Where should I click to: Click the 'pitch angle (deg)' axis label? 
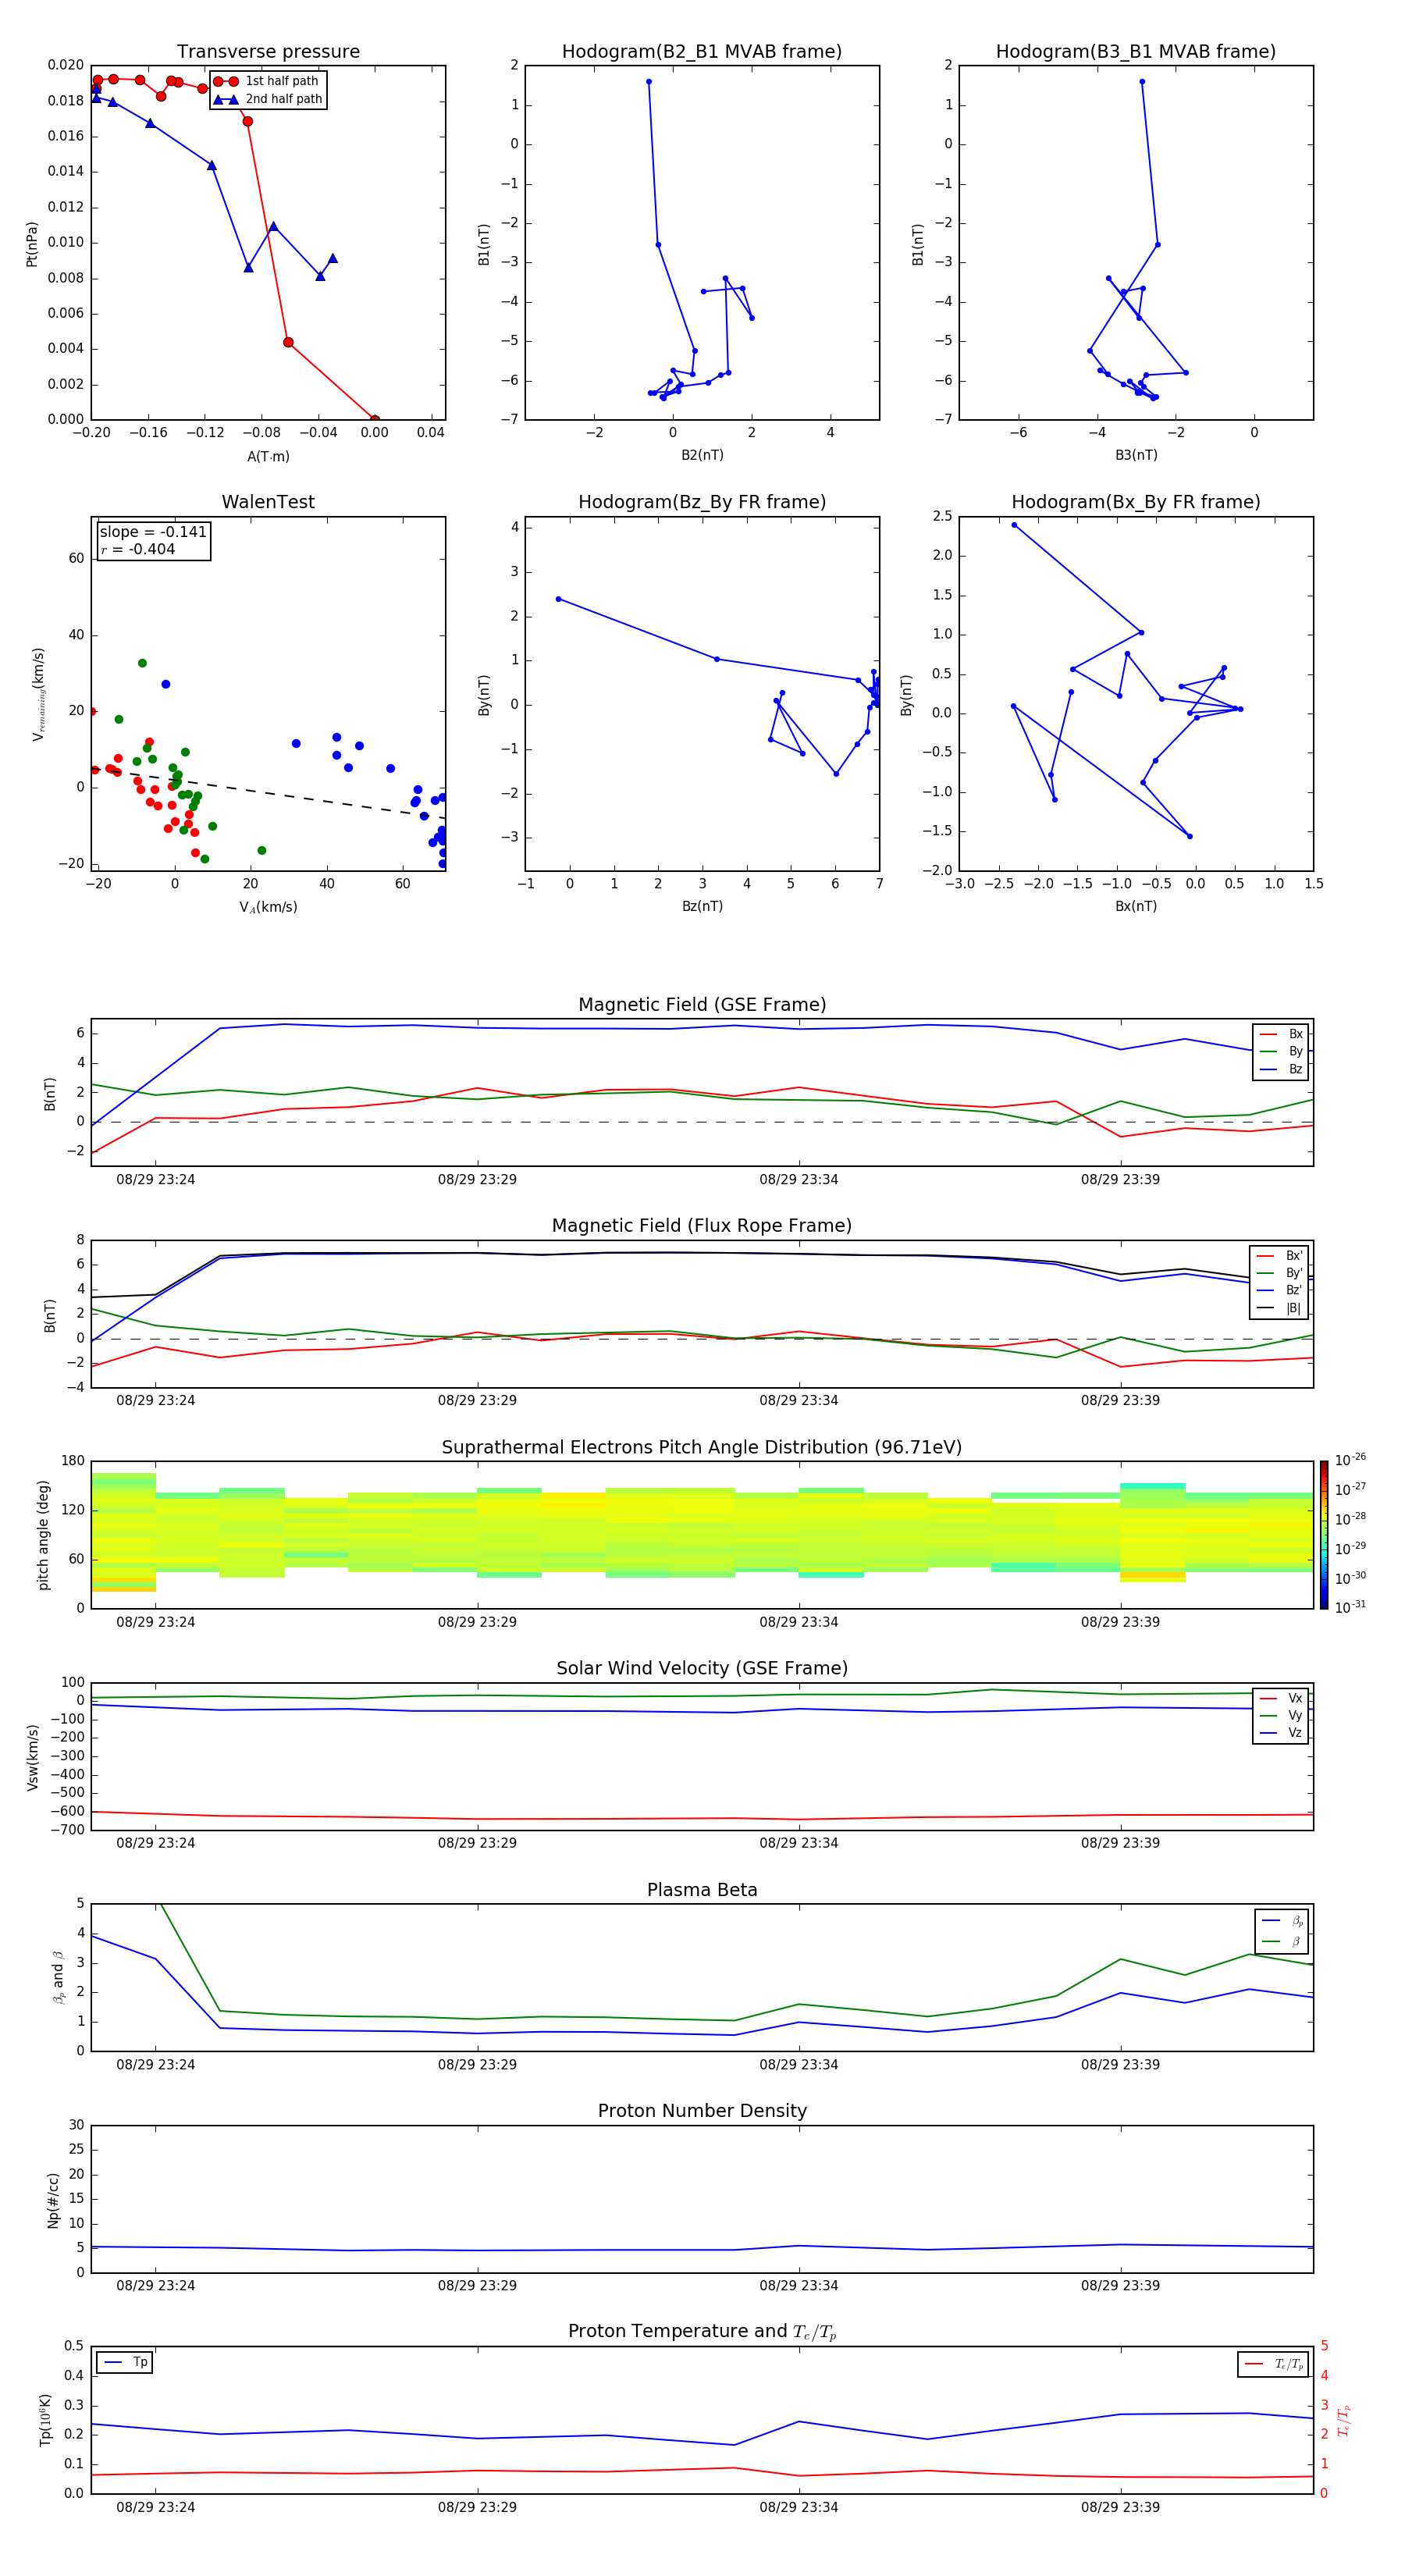[43, 1535]
